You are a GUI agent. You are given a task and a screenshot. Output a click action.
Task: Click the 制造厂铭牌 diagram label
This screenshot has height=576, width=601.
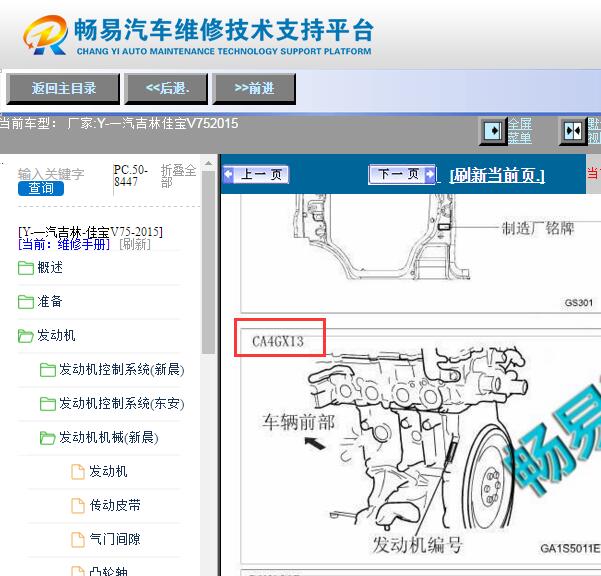tap(538, 229)
